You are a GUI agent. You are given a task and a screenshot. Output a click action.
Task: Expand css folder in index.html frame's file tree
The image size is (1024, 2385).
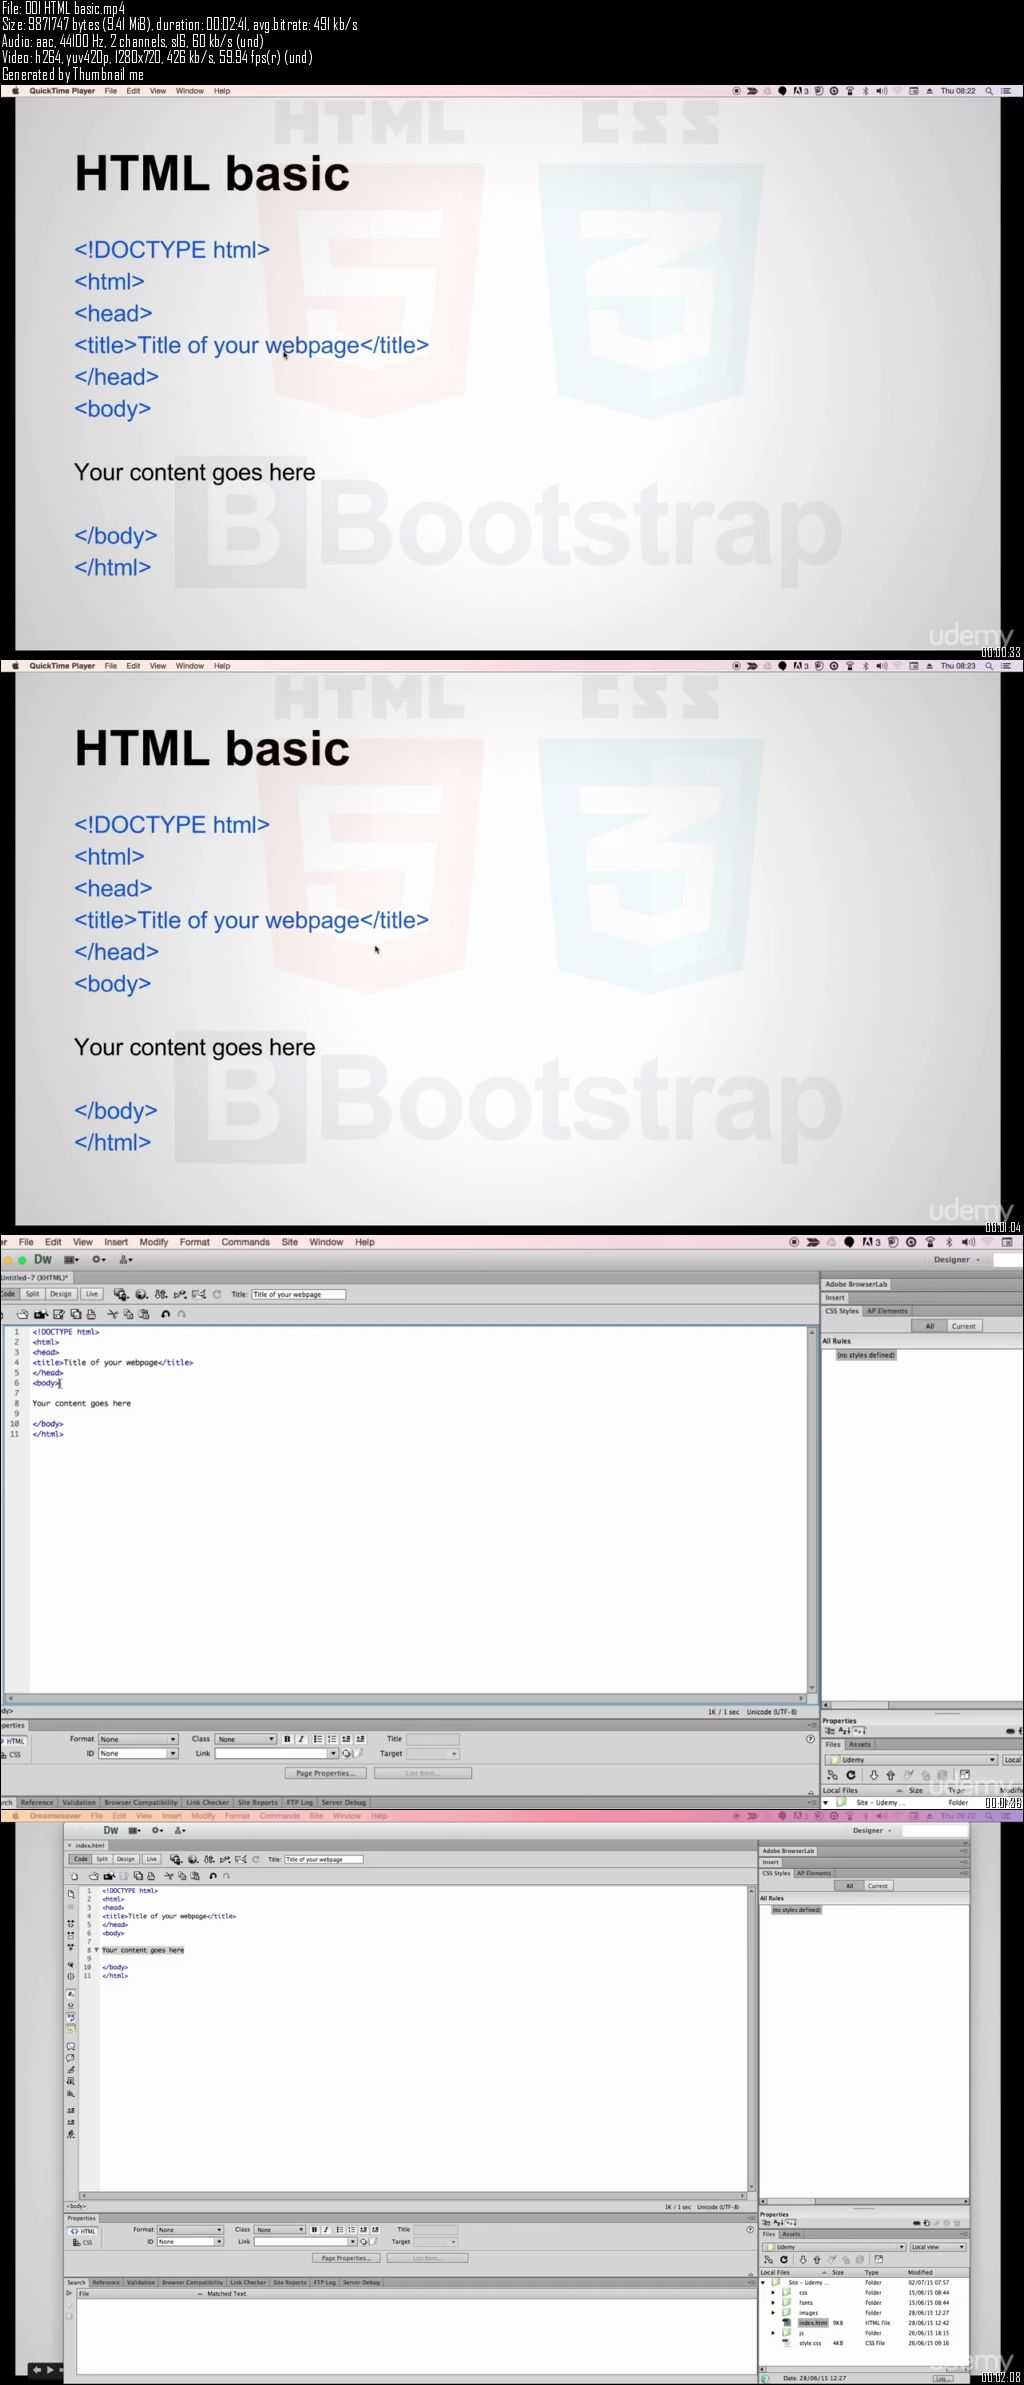pyautogui.click(x=773, y=2292)
